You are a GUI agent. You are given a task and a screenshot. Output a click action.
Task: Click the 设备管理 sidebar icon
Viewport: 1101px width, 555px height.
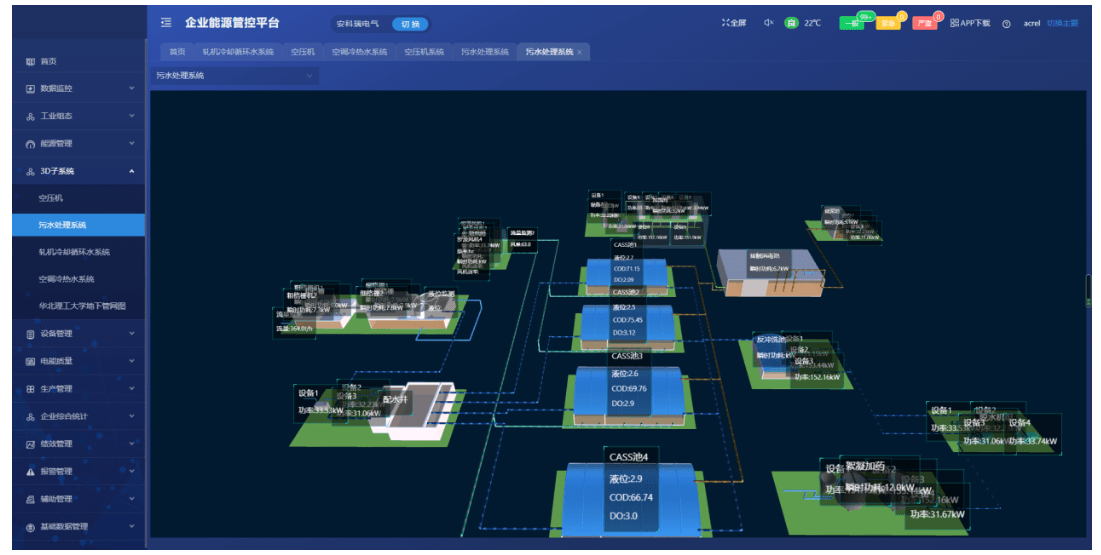point(30,334)
